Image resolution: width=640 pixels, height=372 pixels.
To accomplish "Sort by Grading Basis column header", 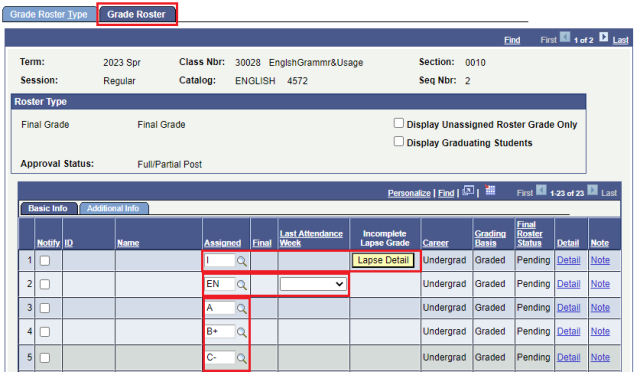I will pos(490,238).
